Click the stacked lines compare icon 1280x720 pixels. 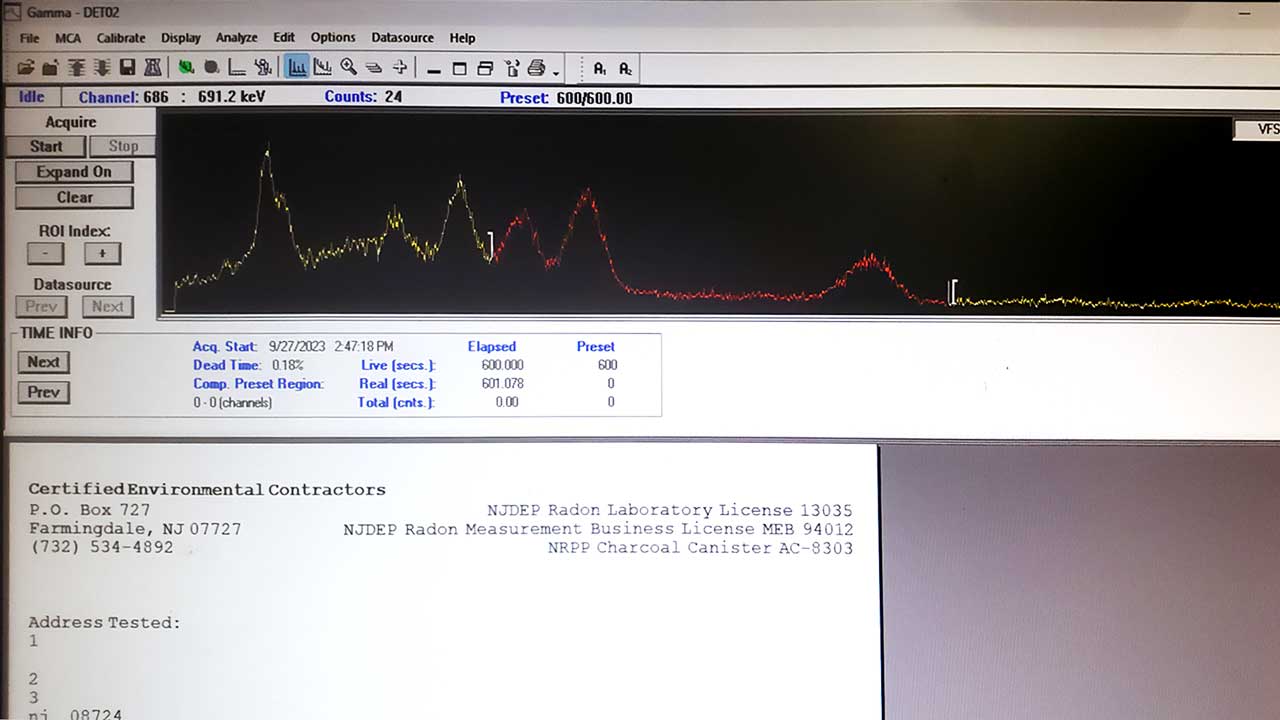373,68
